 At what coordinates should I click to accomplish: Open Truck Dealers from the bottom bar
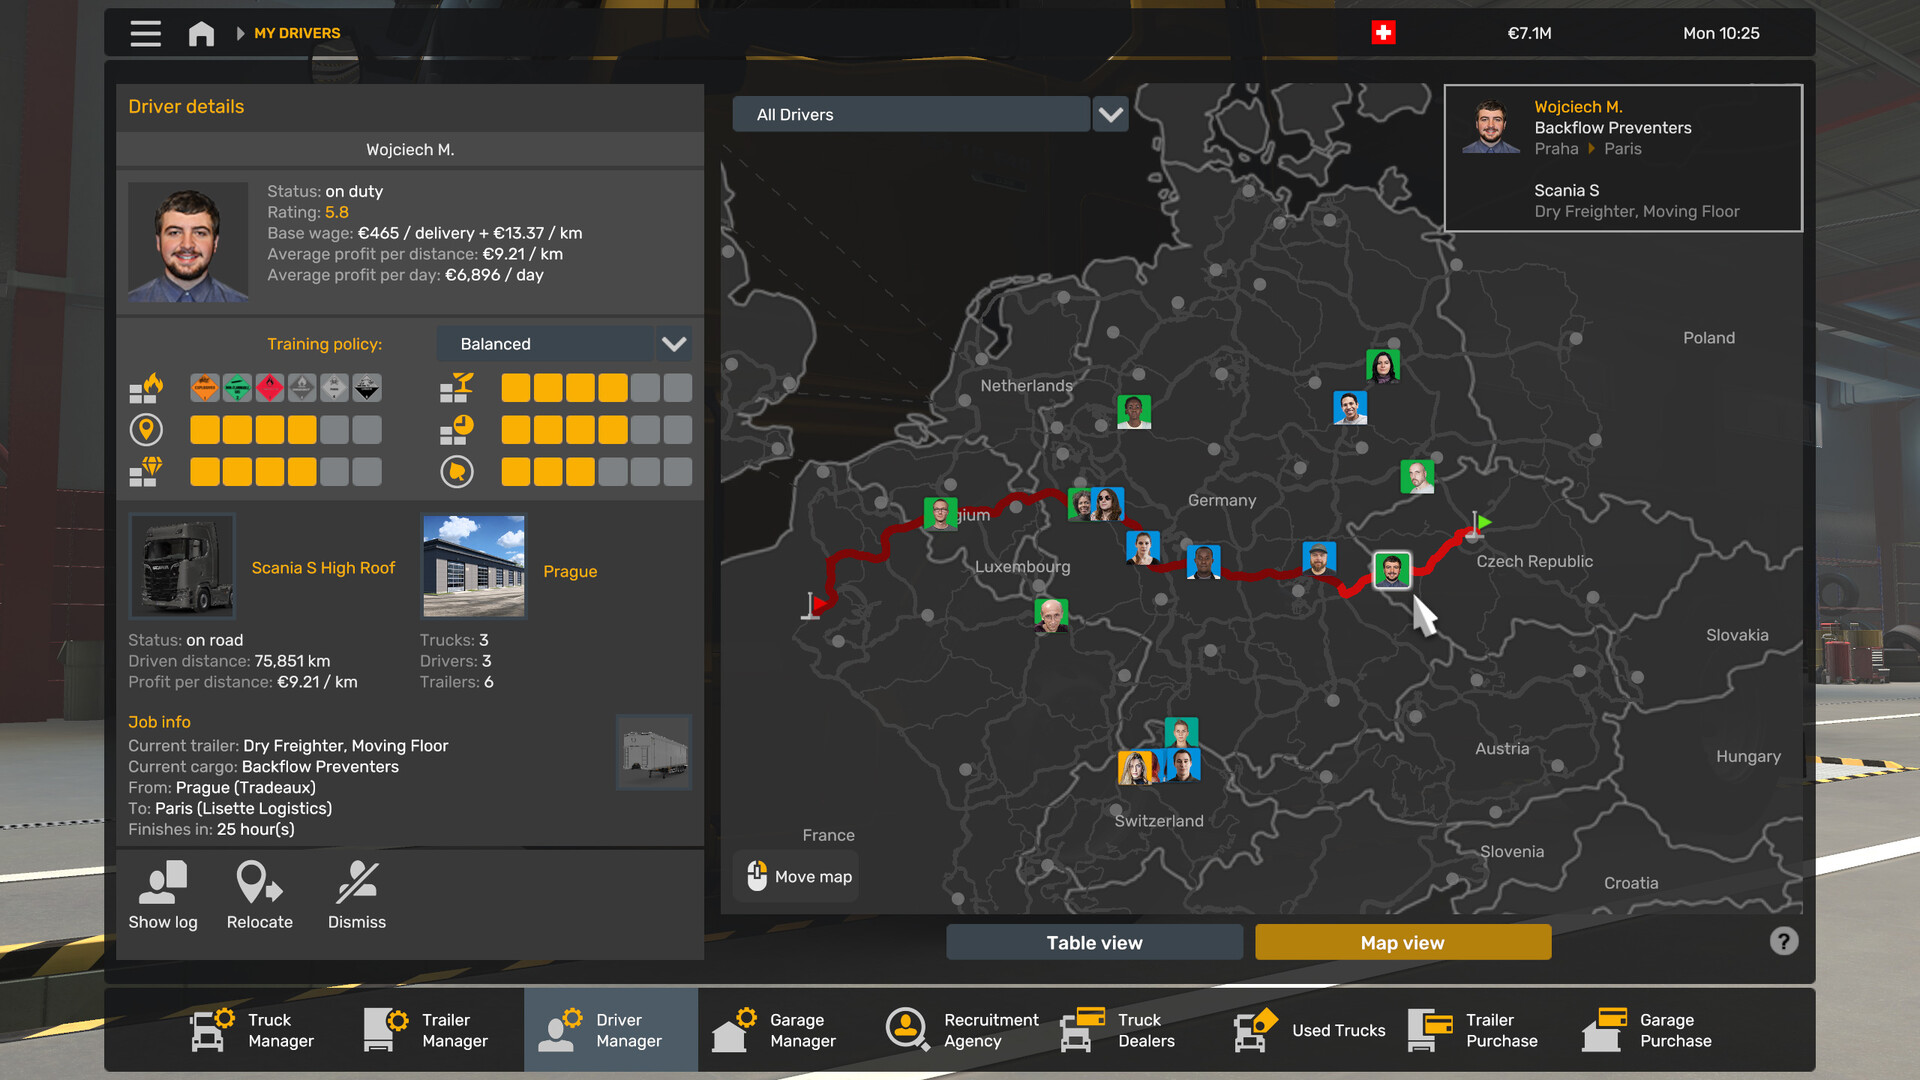click(1080, 1030)
